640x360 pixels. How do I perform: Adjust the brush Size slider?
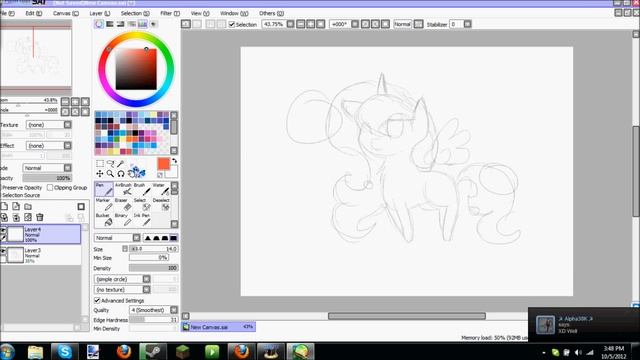[153, 249]
